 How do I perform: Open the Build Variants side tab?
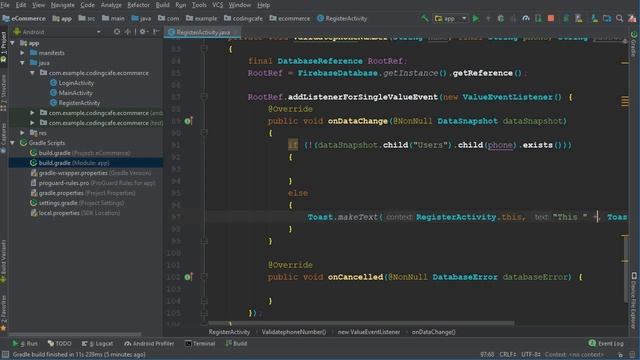(4, 261)
